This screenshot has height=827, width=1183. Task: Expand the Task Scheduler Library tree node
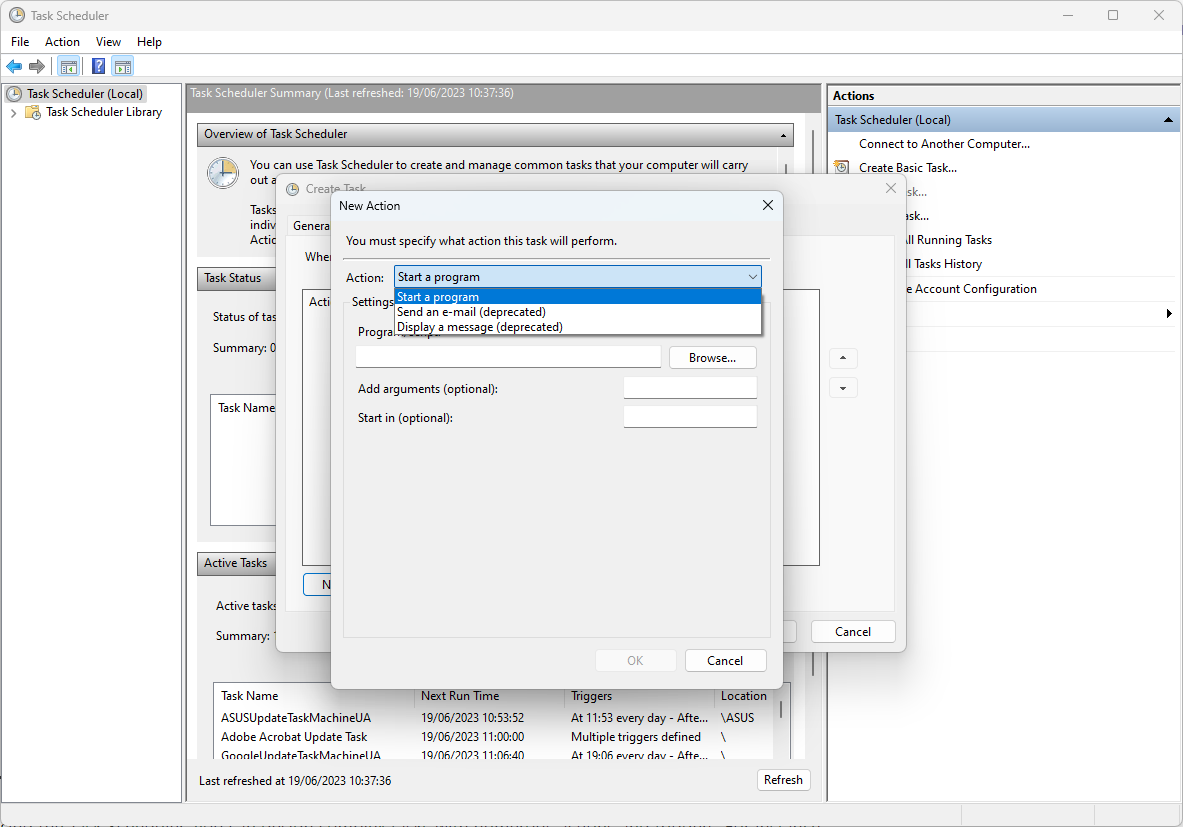(13, 113)
